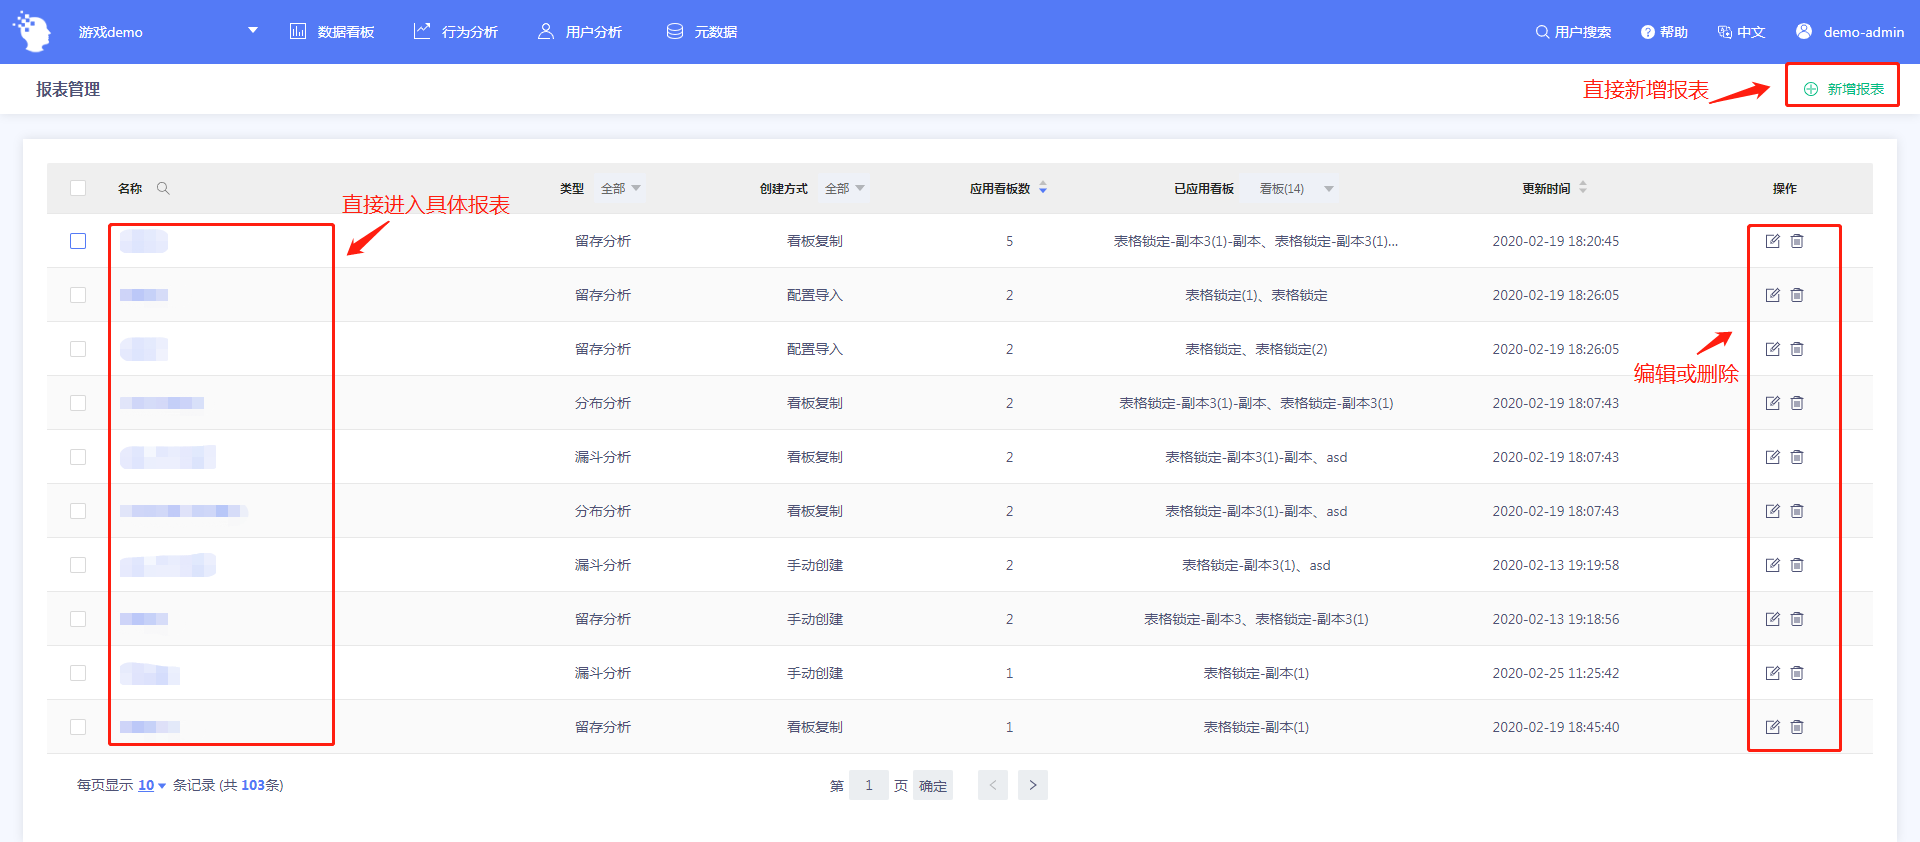The height and width of the screenshot is (842, 1920).
Task: Edit the report updated 2020-02-13 19:19:58
Action: [1772, 565]
